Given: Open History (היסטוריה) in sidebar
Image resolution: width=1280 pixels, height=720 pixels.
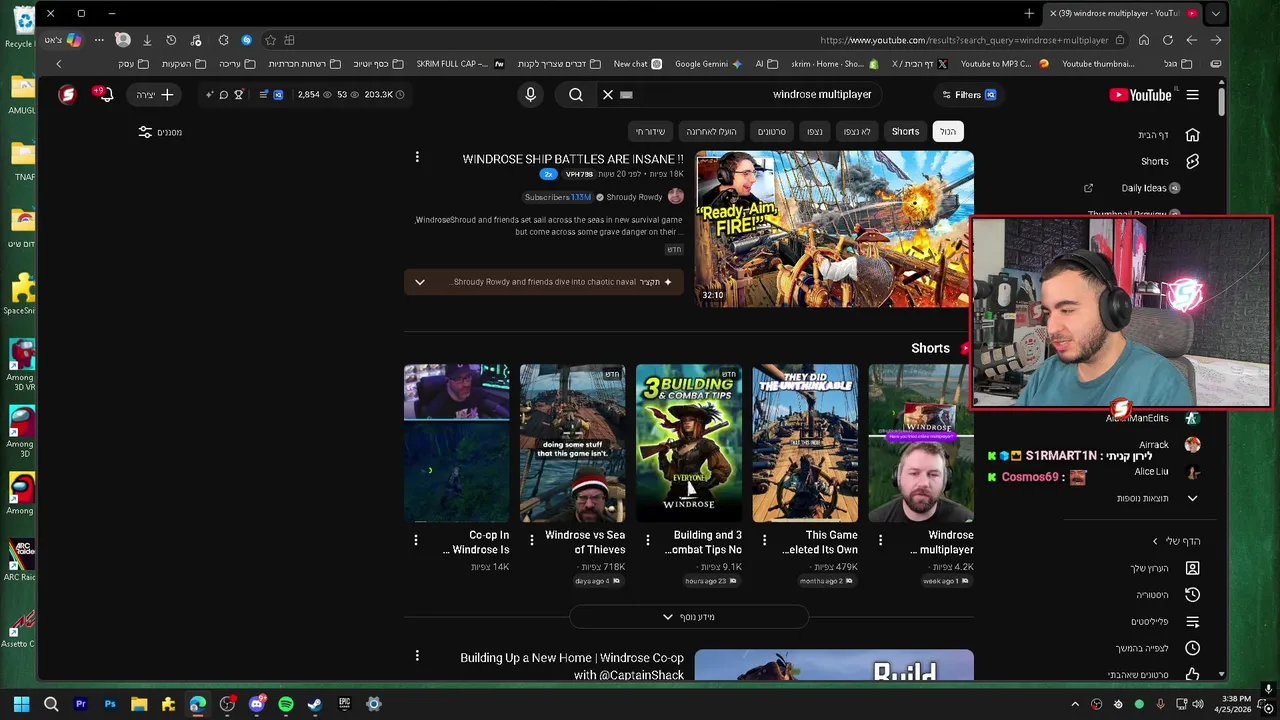Looking at the screenshot, I should [1166, 595].
